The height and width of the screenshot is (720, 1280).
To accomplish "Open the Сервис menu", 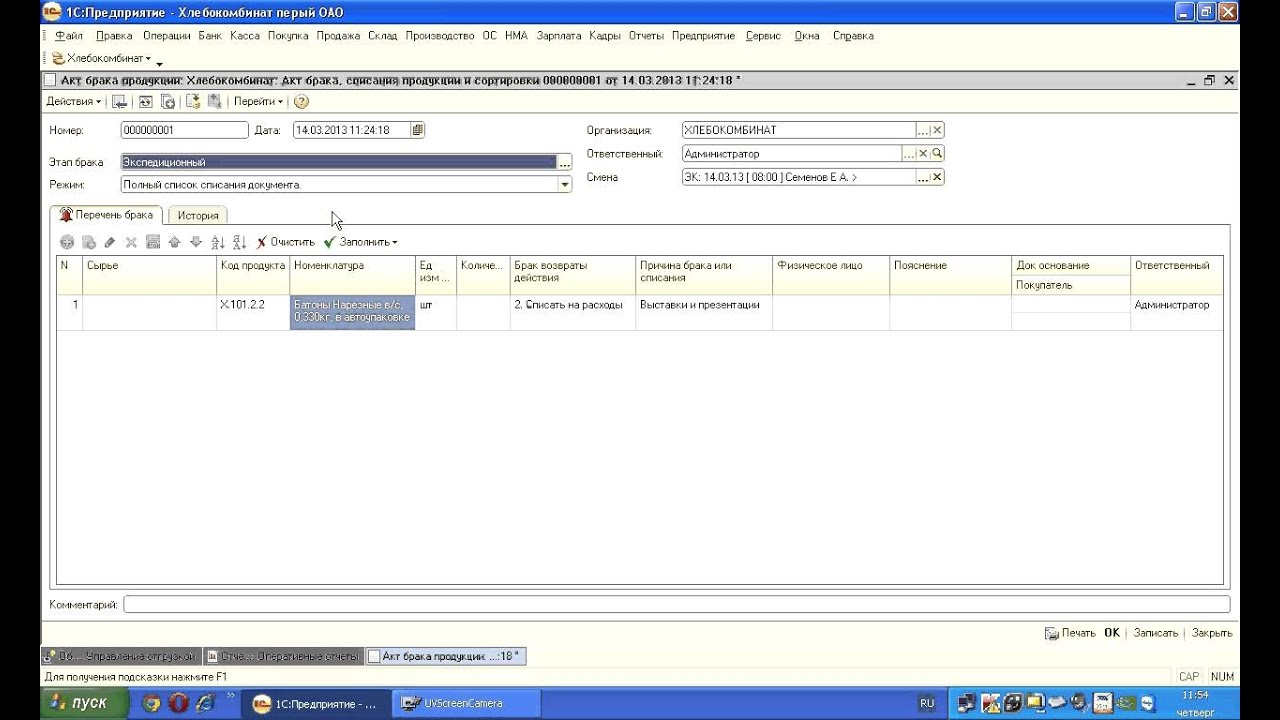I will tap(763, 35).
